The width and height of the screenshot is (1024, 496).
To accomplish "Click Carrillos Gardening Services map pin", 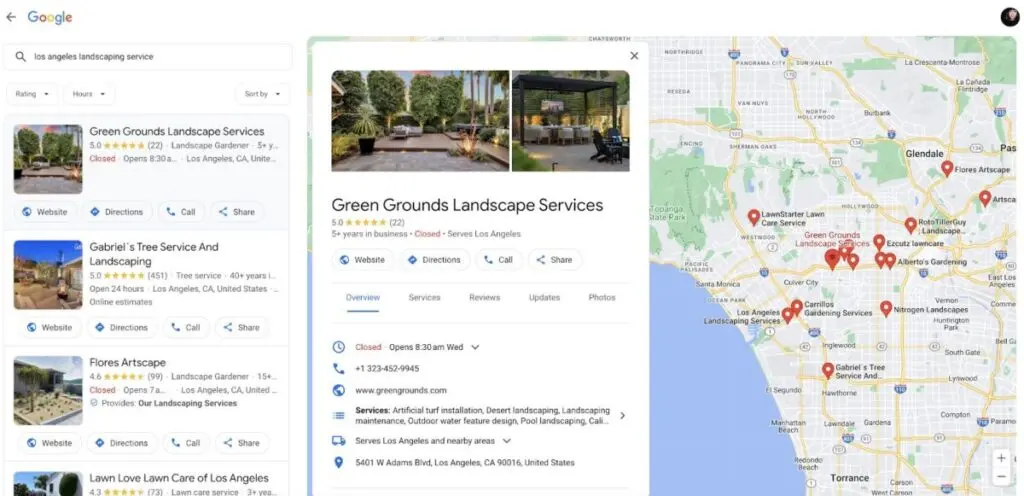I will tap(797, 307).
